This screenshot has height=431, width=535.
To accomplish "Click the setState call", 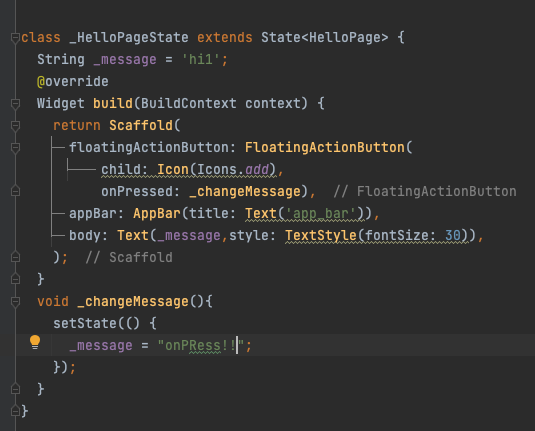I will click(85, 323).
